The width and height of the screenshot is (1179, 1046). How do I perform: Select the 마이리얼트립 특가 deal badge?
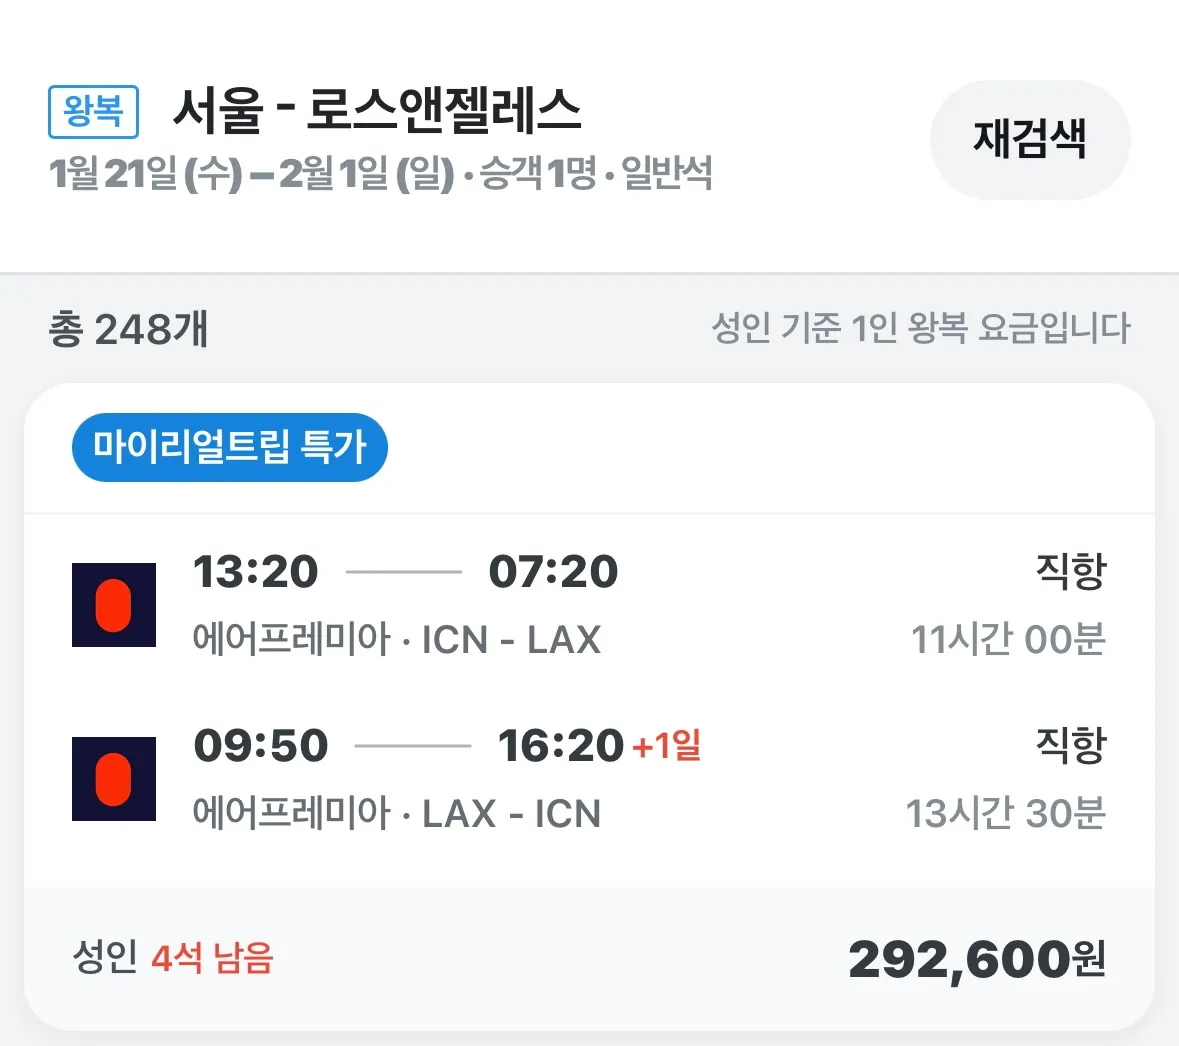click(x=229, y=448)
